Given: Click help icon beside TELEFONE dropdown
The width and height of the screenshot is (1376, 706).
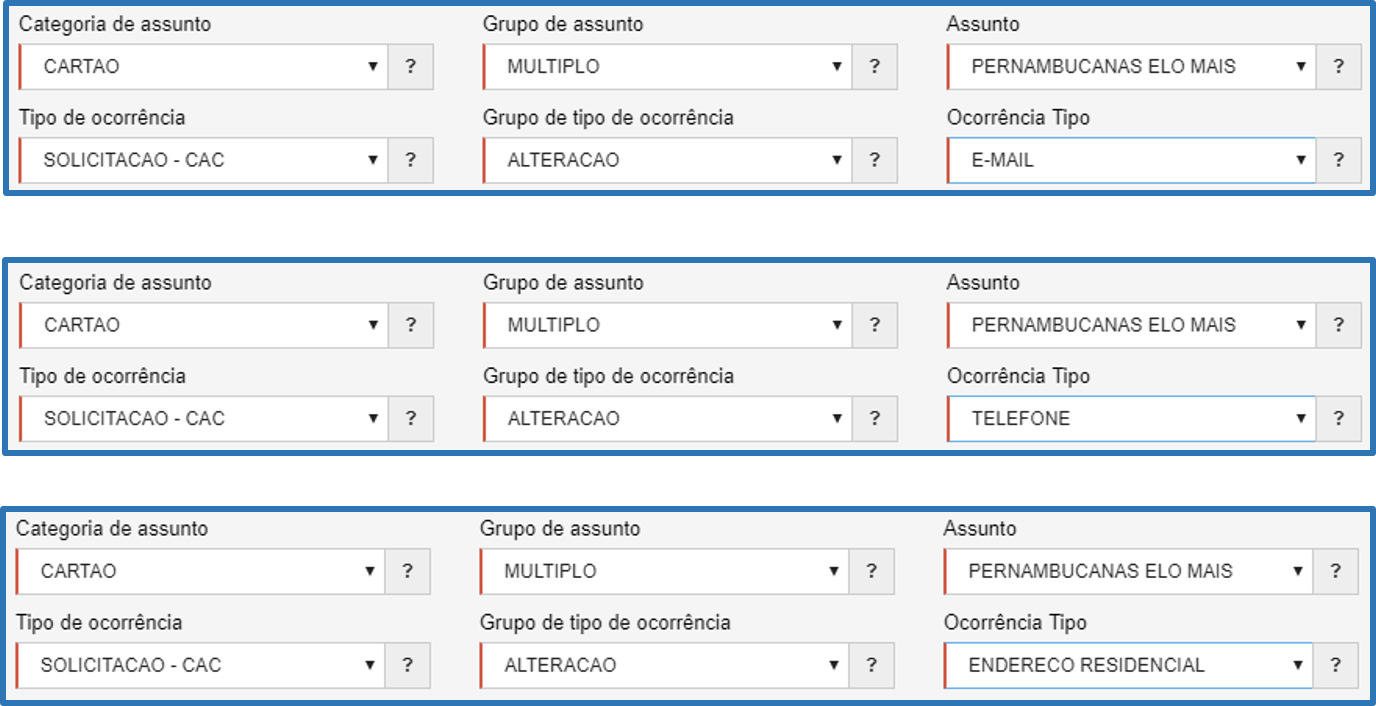Looking at the screenshot, I should (x=1338, y=418).
